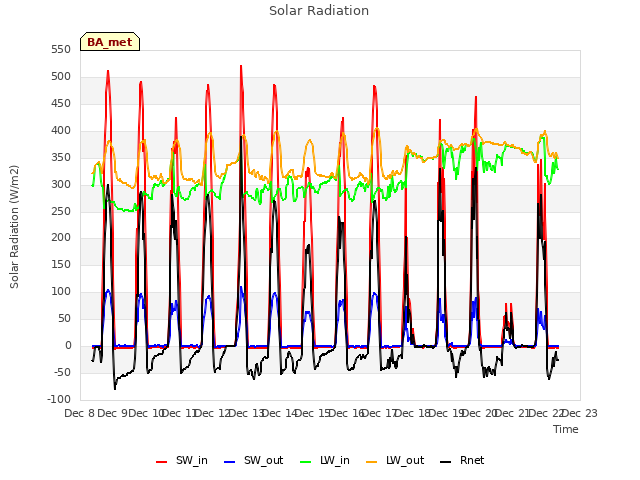Click the 500 y-axis tick label
This screenshot has height=480, width=640.
point(61,76)
